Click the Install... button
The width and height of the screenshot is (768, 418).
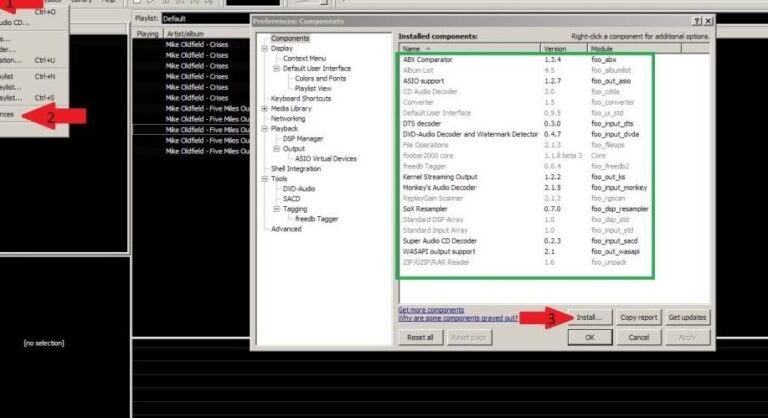click(x=589, y=318)
